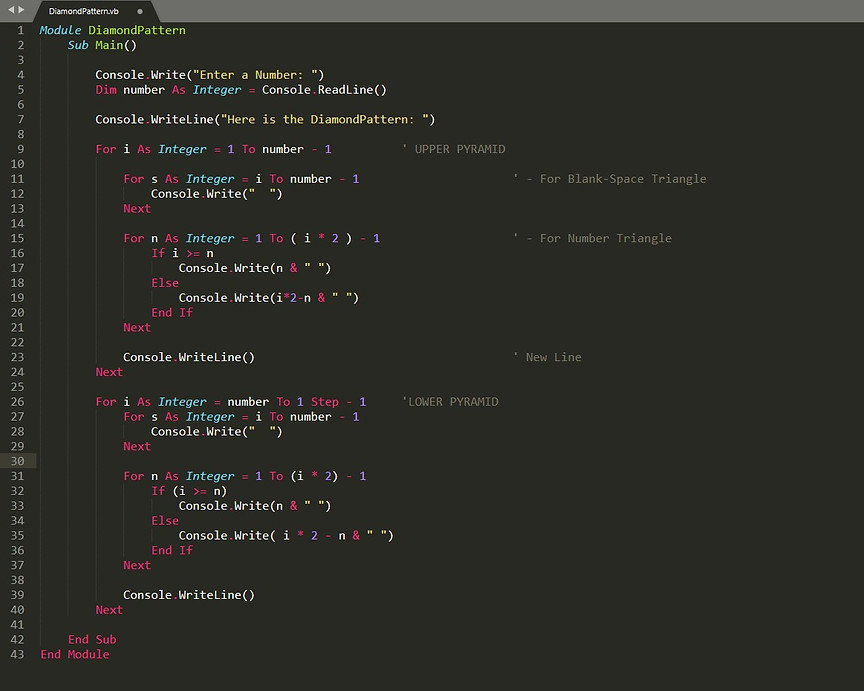Click 'Console.ReadLine()' on line 5

click(x=324, y=90)
